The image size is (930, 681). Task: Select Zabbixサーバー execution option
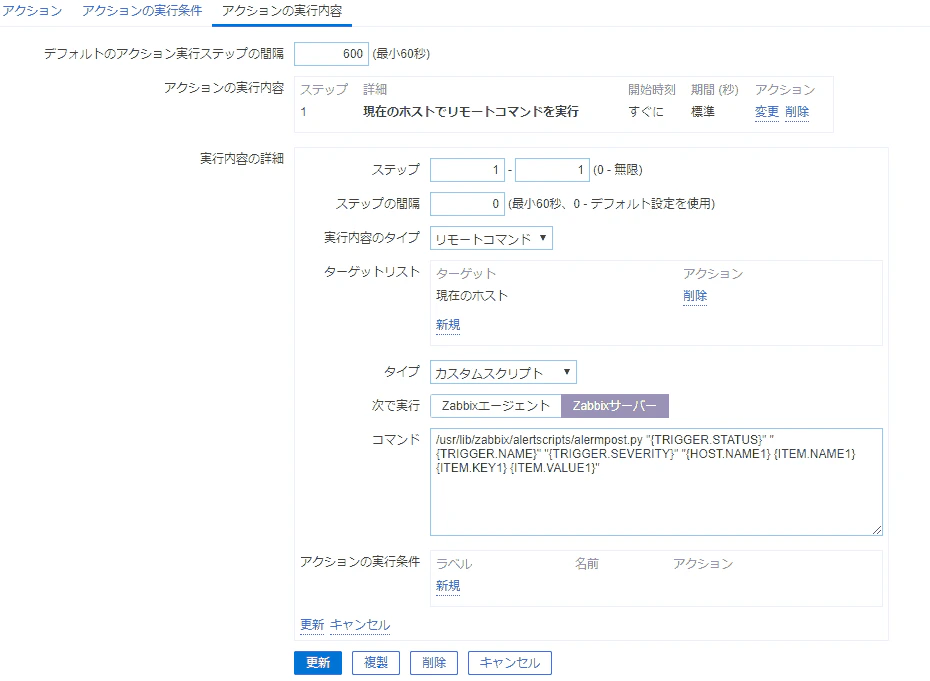tap(614, 406)
